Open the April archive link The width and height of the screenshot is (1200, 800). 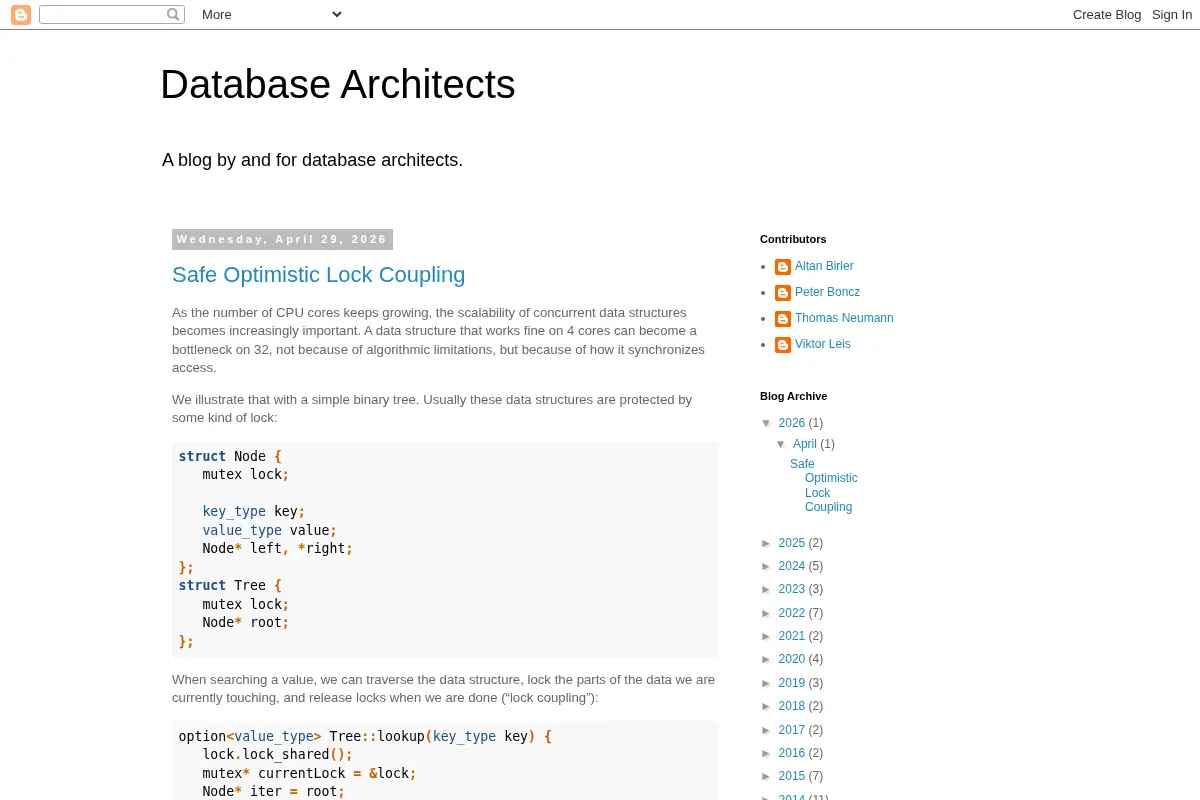click(805, 444)
